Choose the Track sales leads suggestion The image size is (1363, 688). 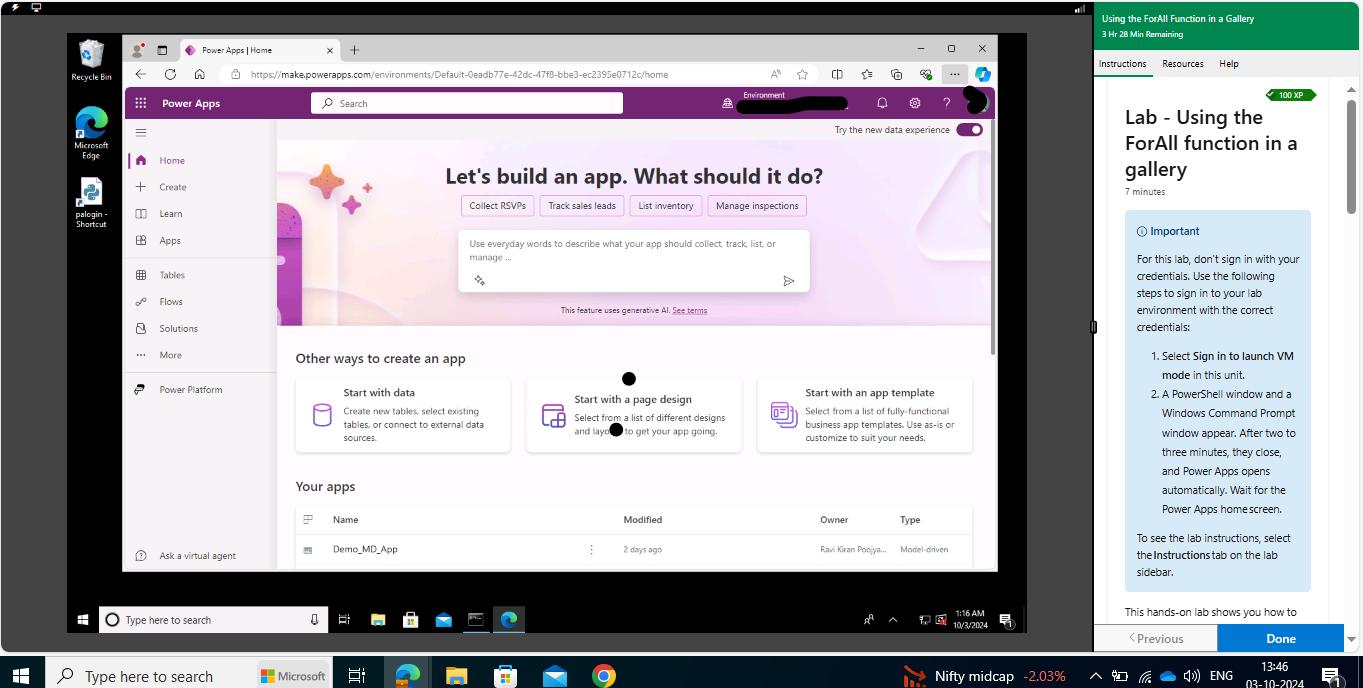point(582,206)
